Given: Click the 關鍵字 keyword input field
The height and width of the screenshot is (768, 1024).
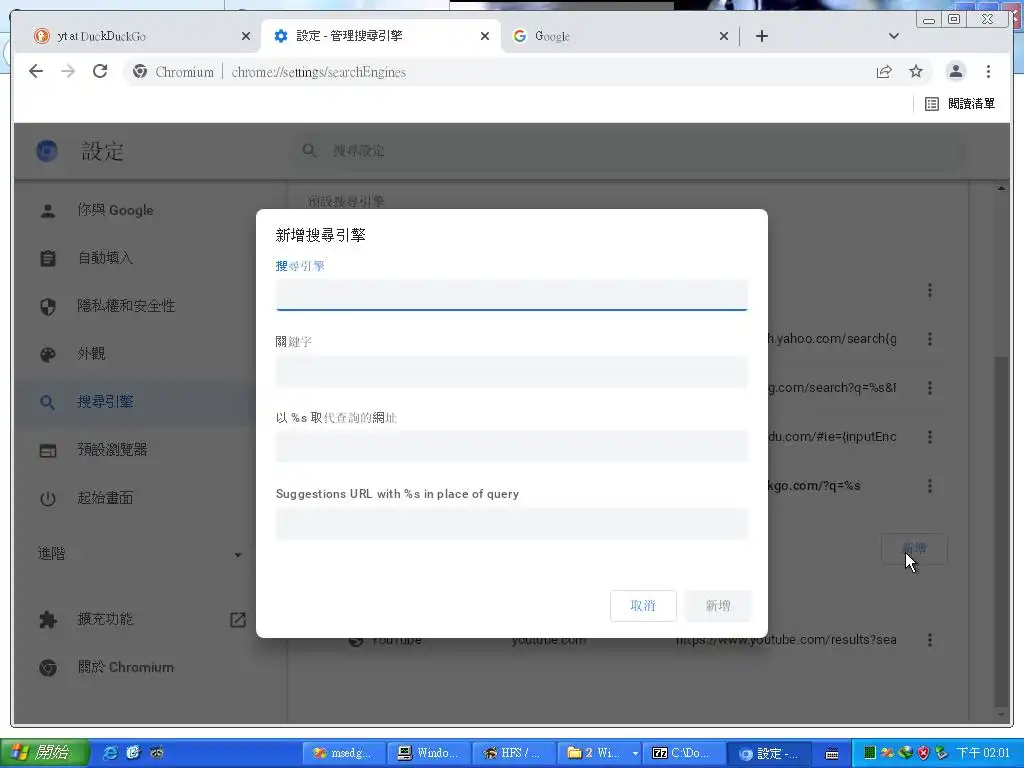Looking at the screenshot, I should tap(511, 372).
